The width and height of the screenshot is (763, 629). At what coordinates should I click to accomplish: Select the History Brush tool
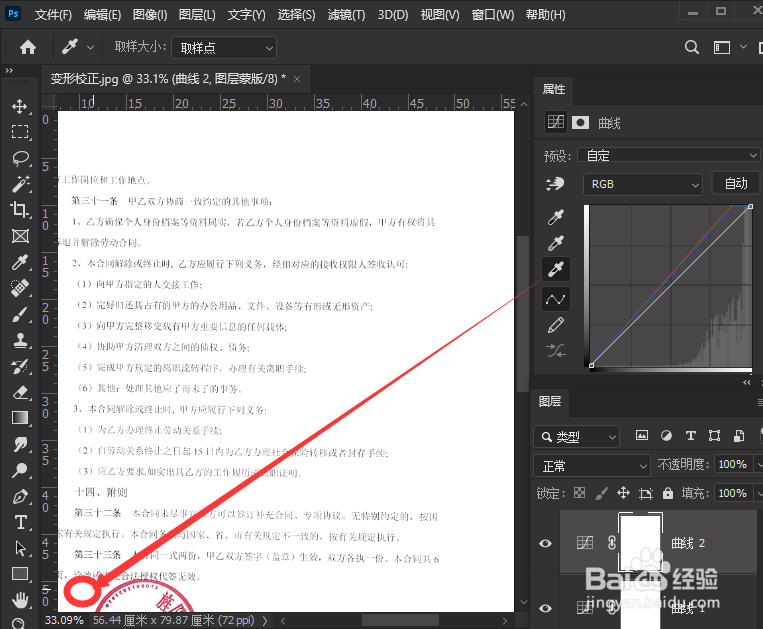coord(20,366)
